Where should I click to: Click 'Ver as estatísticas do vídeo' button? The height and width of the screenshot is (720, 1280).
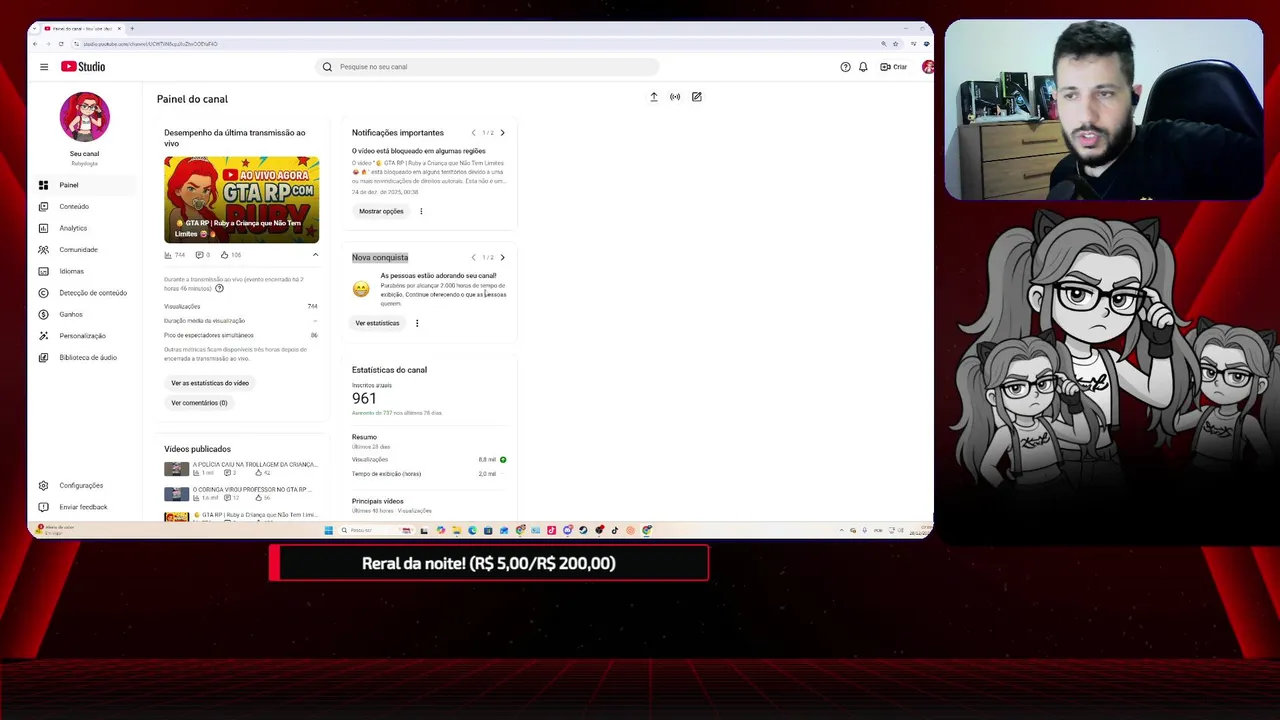[210, 383]
